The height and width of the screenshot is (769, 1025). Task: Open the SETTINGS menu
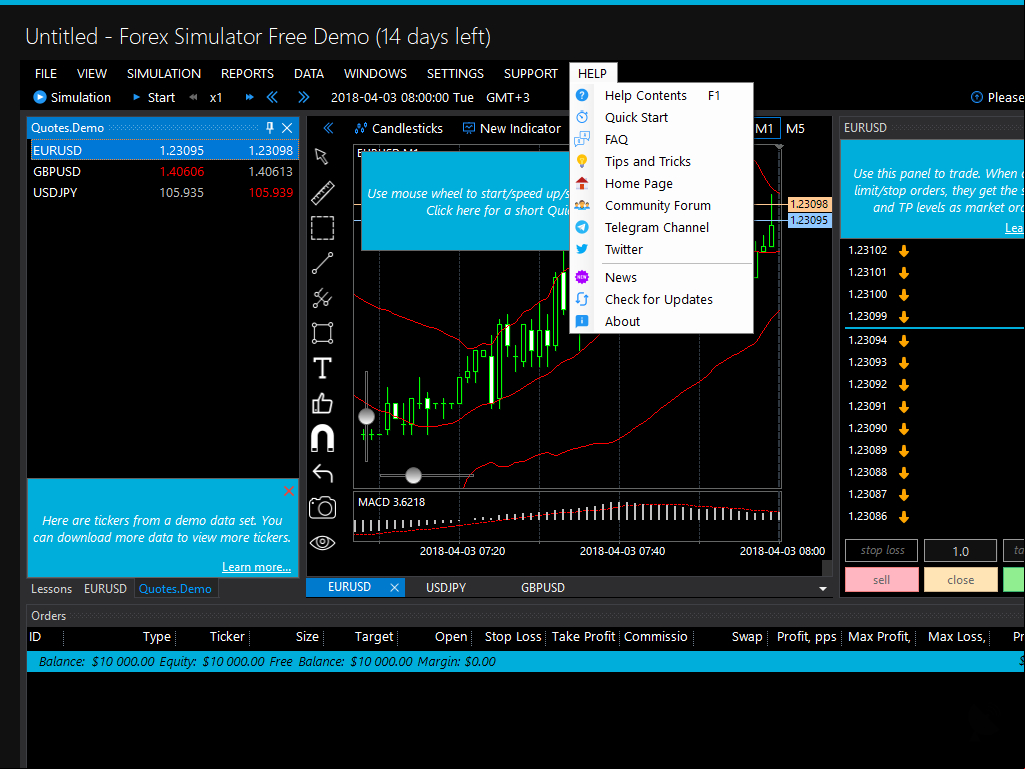pos(455,73)
